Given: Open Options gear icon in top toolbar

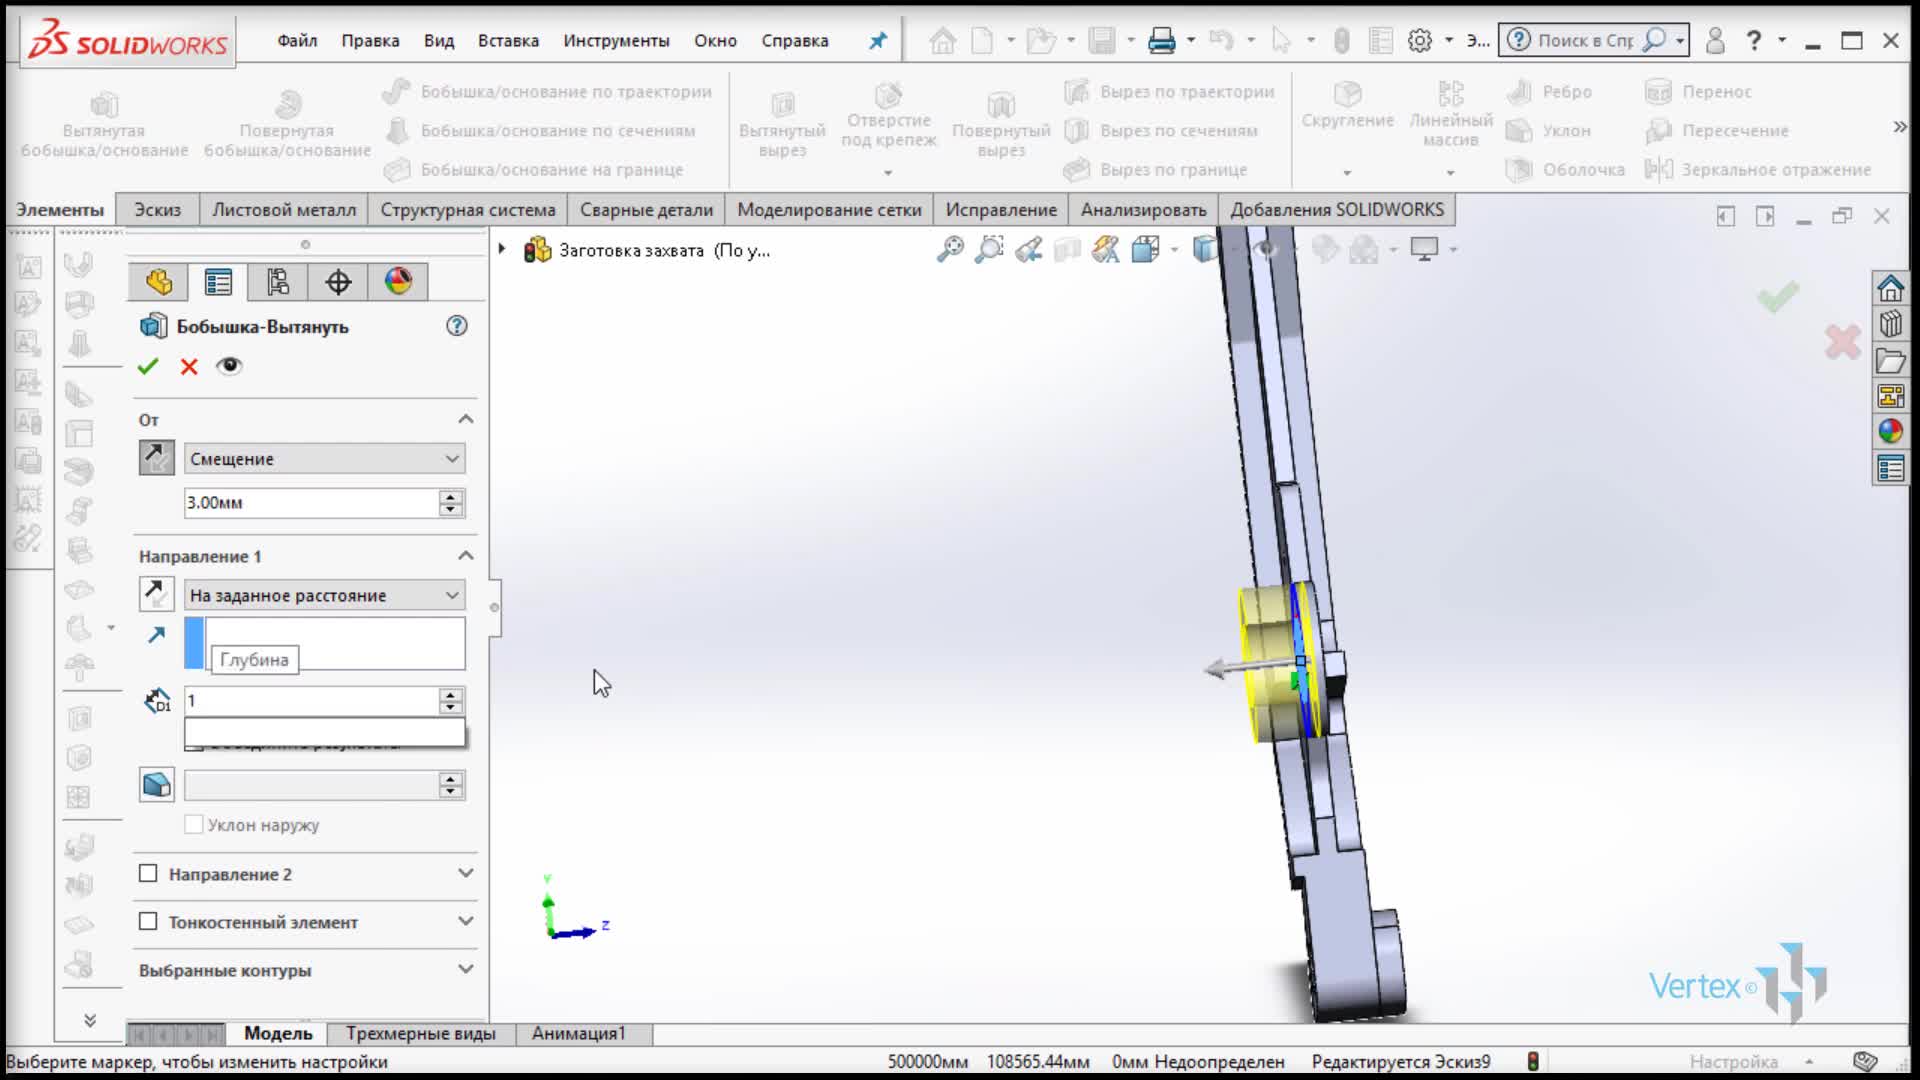Looking at the screenshot, I should point(1419,40).
